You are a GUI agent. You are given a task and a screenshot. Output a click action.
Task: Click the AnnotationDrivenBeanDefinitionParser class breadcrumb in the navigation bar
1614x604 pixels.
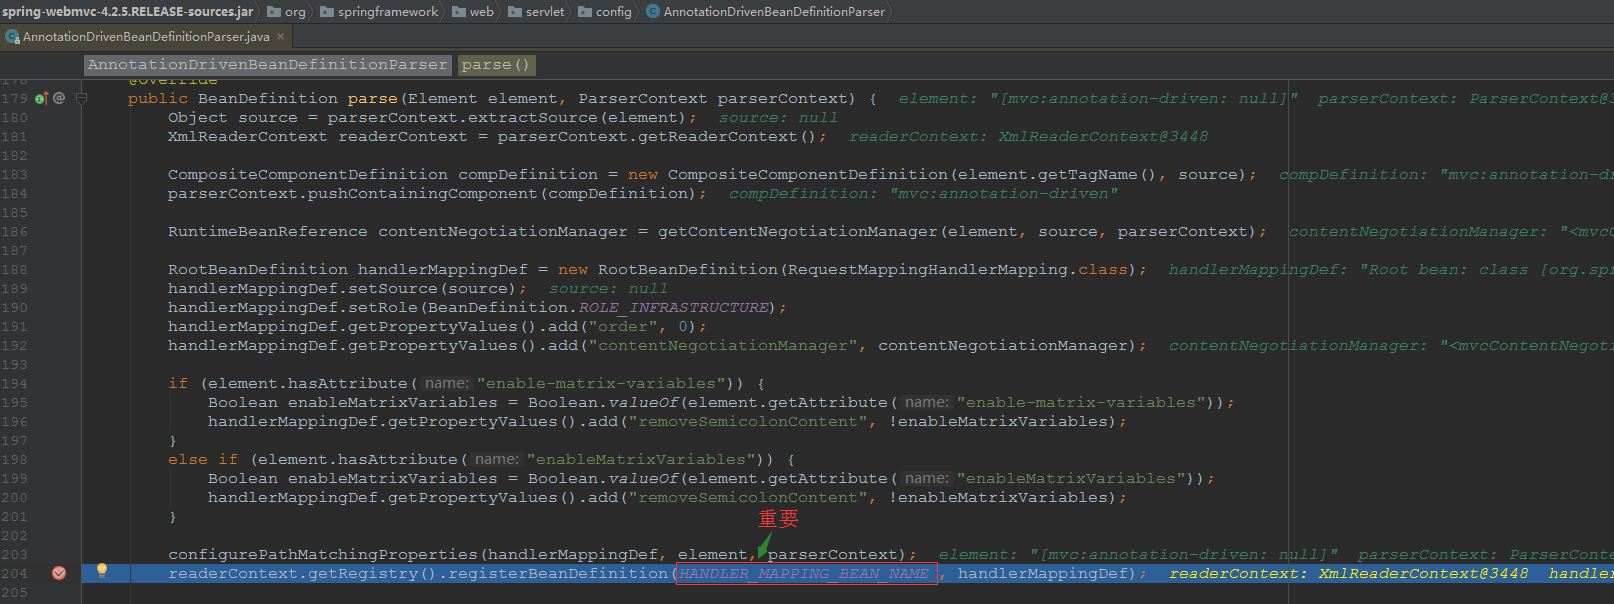coord(766,12)
